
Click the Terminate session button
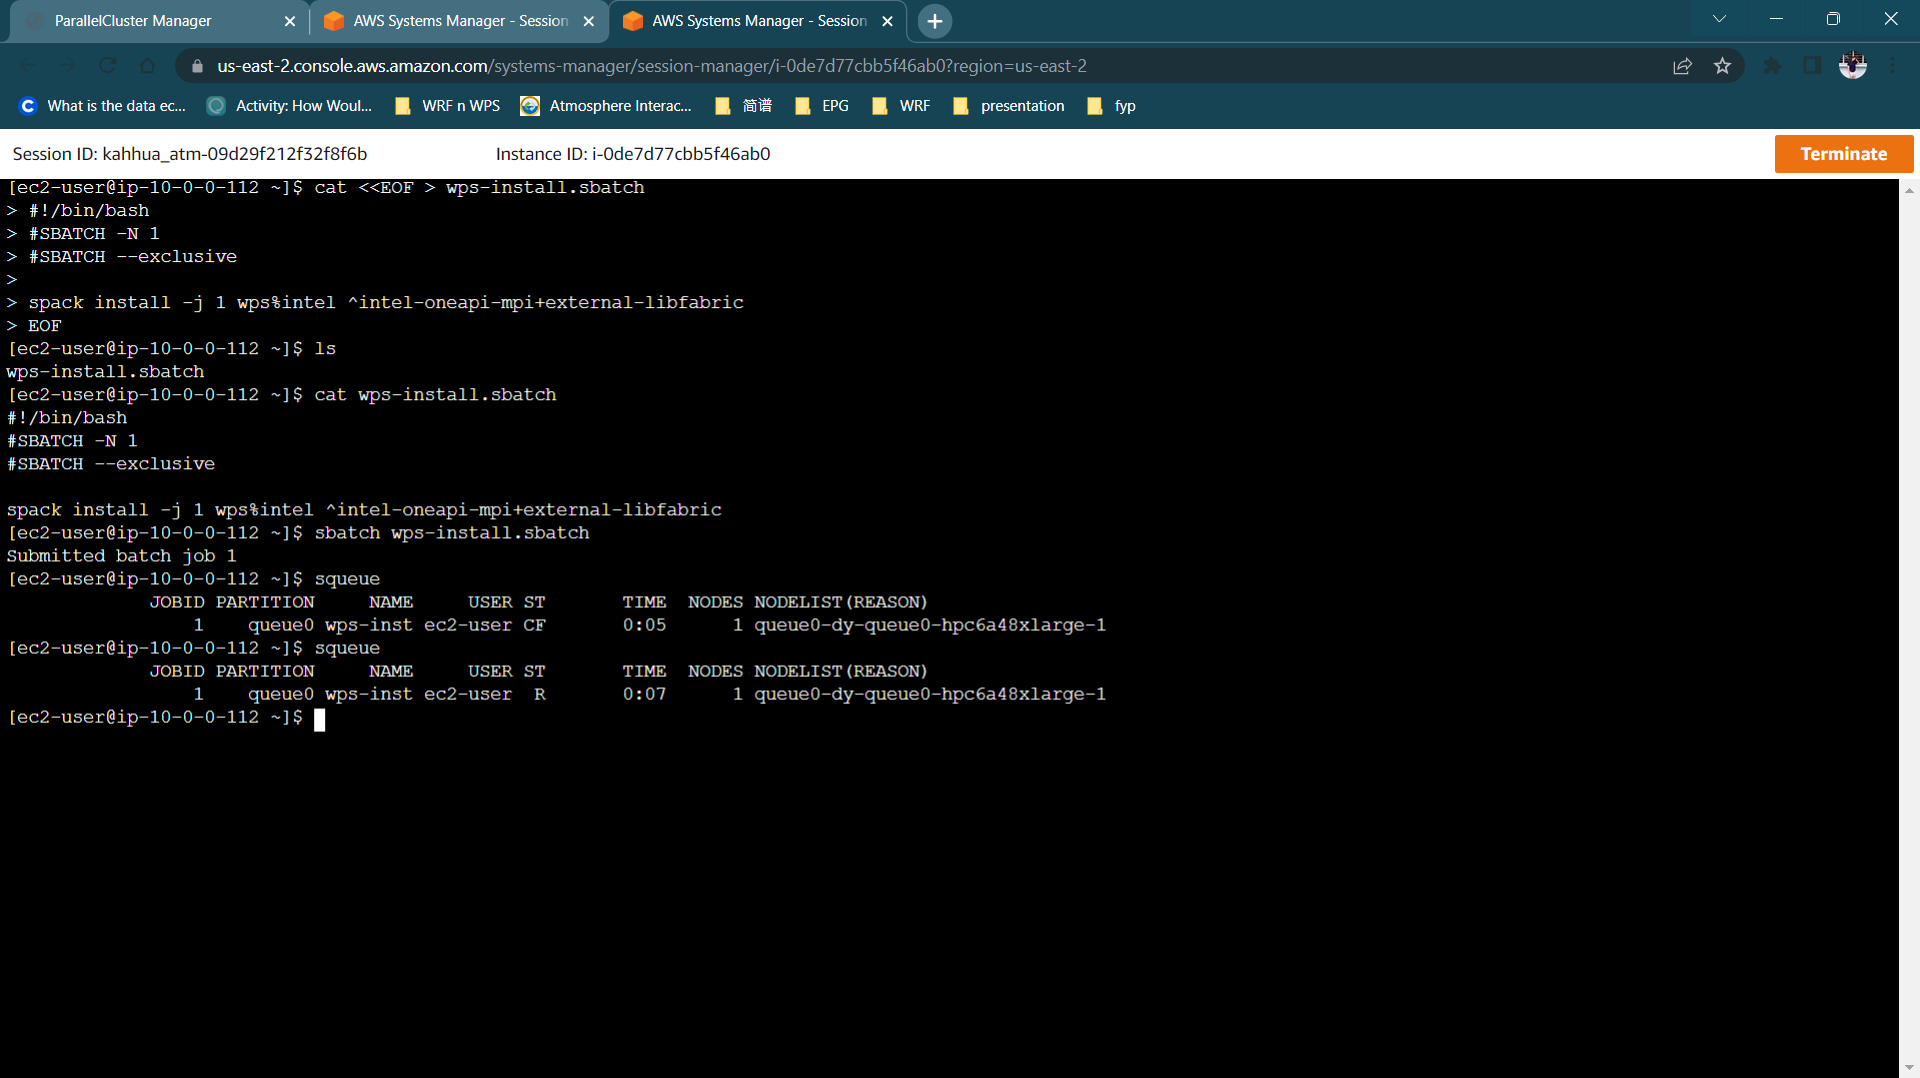[1843, 154]
